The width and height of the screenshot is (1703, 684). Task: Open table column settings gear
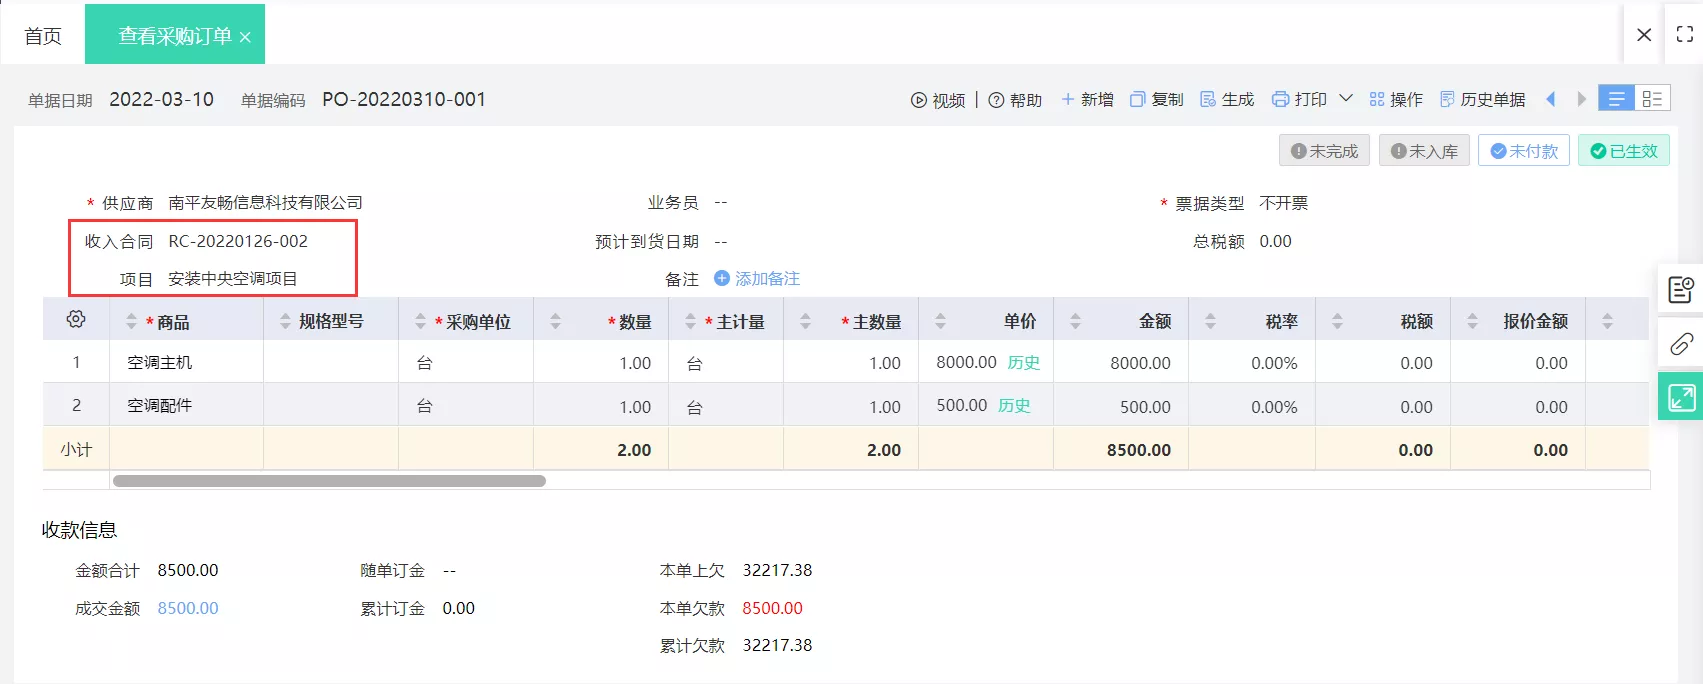coord(76,319)
